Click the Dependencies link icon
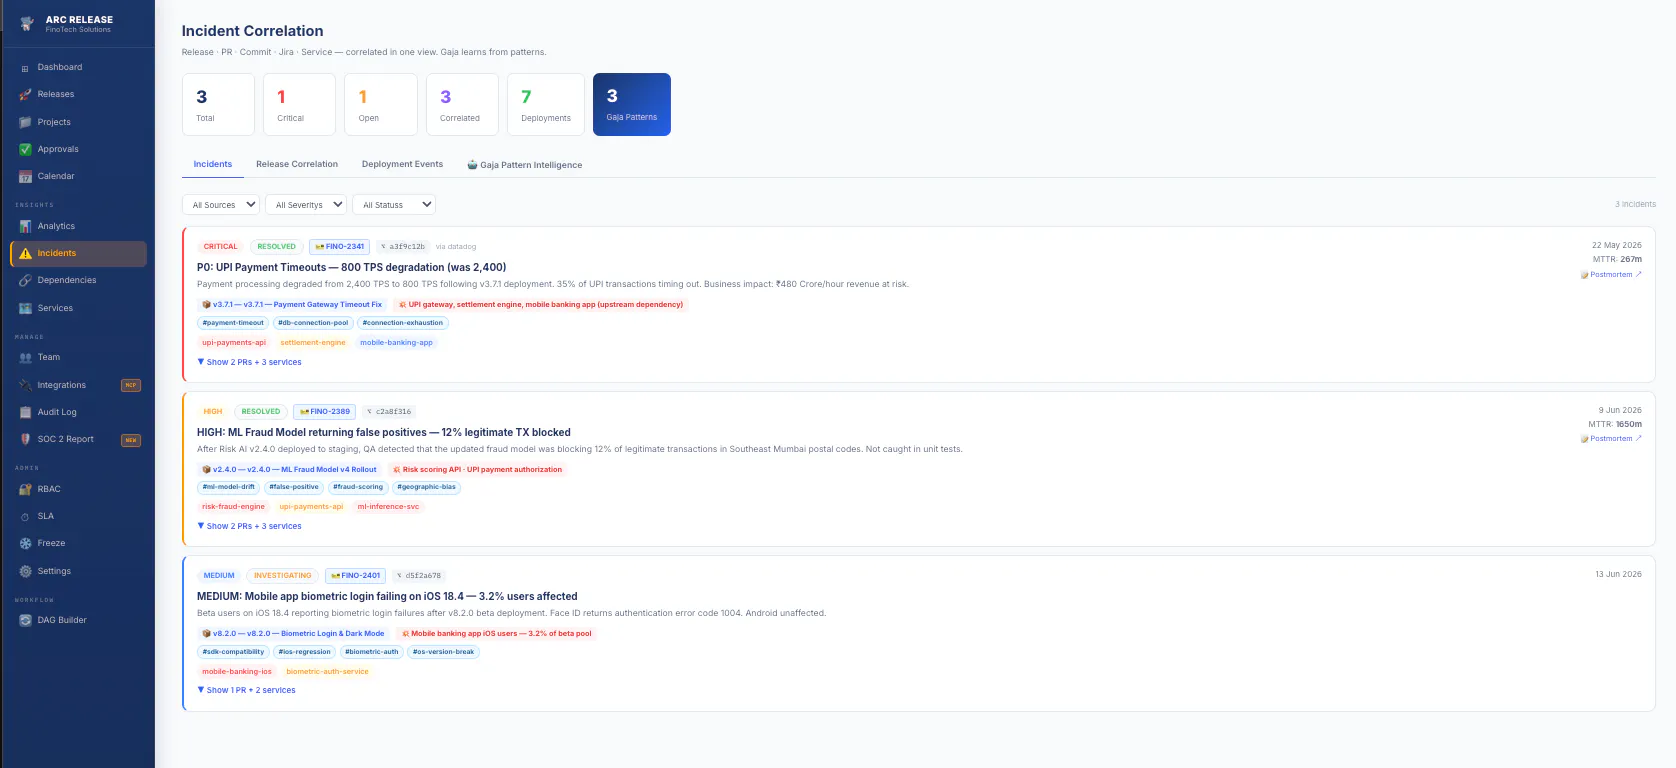 (x=25, y=281)
